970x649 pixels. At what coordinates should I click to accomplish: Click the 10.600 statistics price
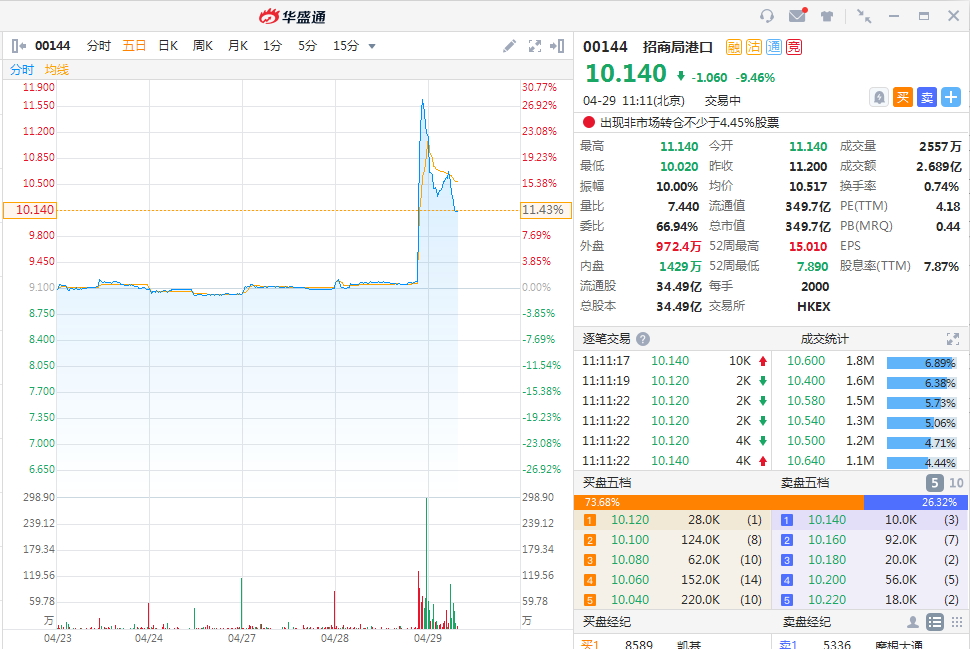pyautogui.click(x=805, y=361)
